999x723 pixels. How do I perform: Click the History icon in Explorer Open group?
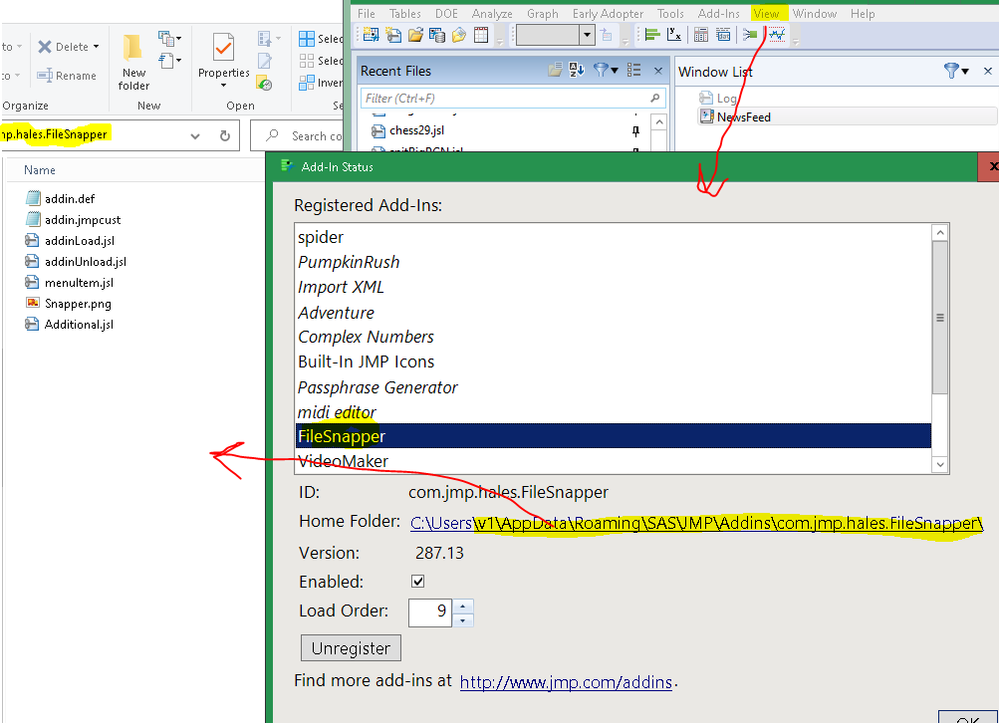click(x=264, y=83)
